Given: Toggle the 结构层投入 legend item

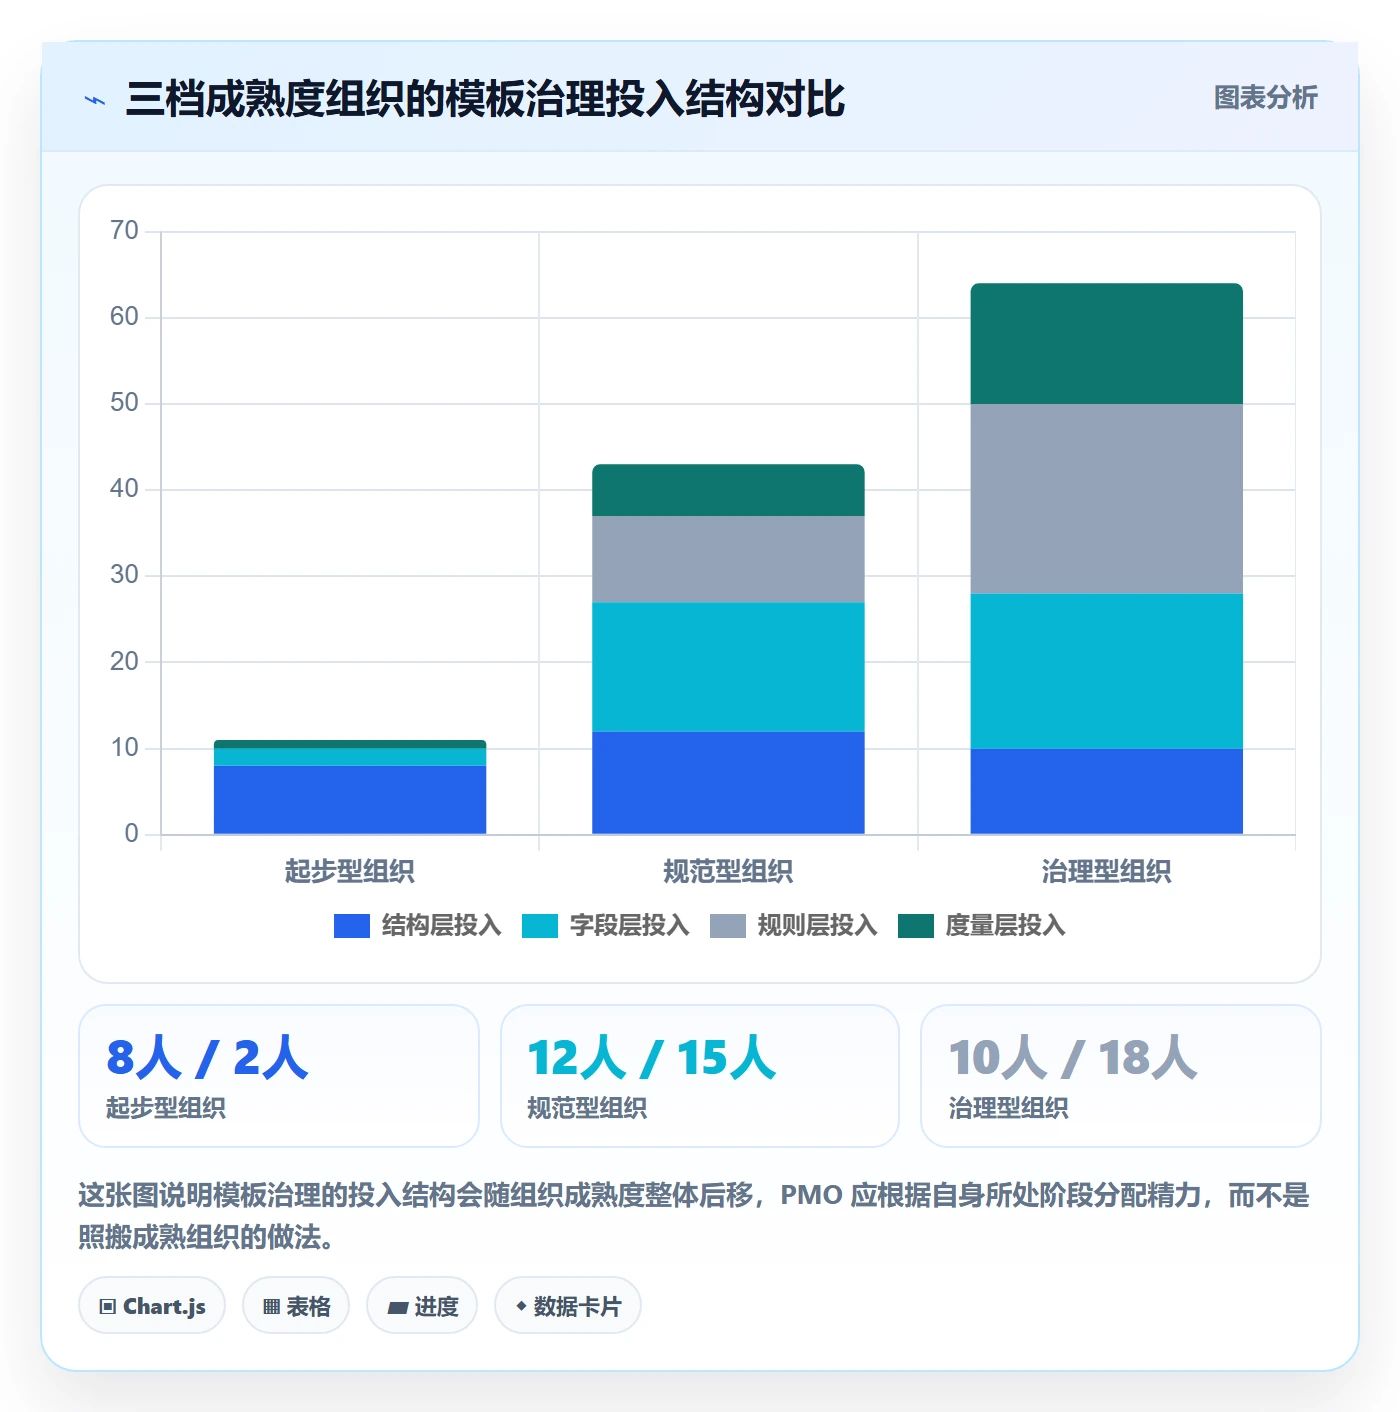Looking at the screenshot, I should tap(417, 926).
